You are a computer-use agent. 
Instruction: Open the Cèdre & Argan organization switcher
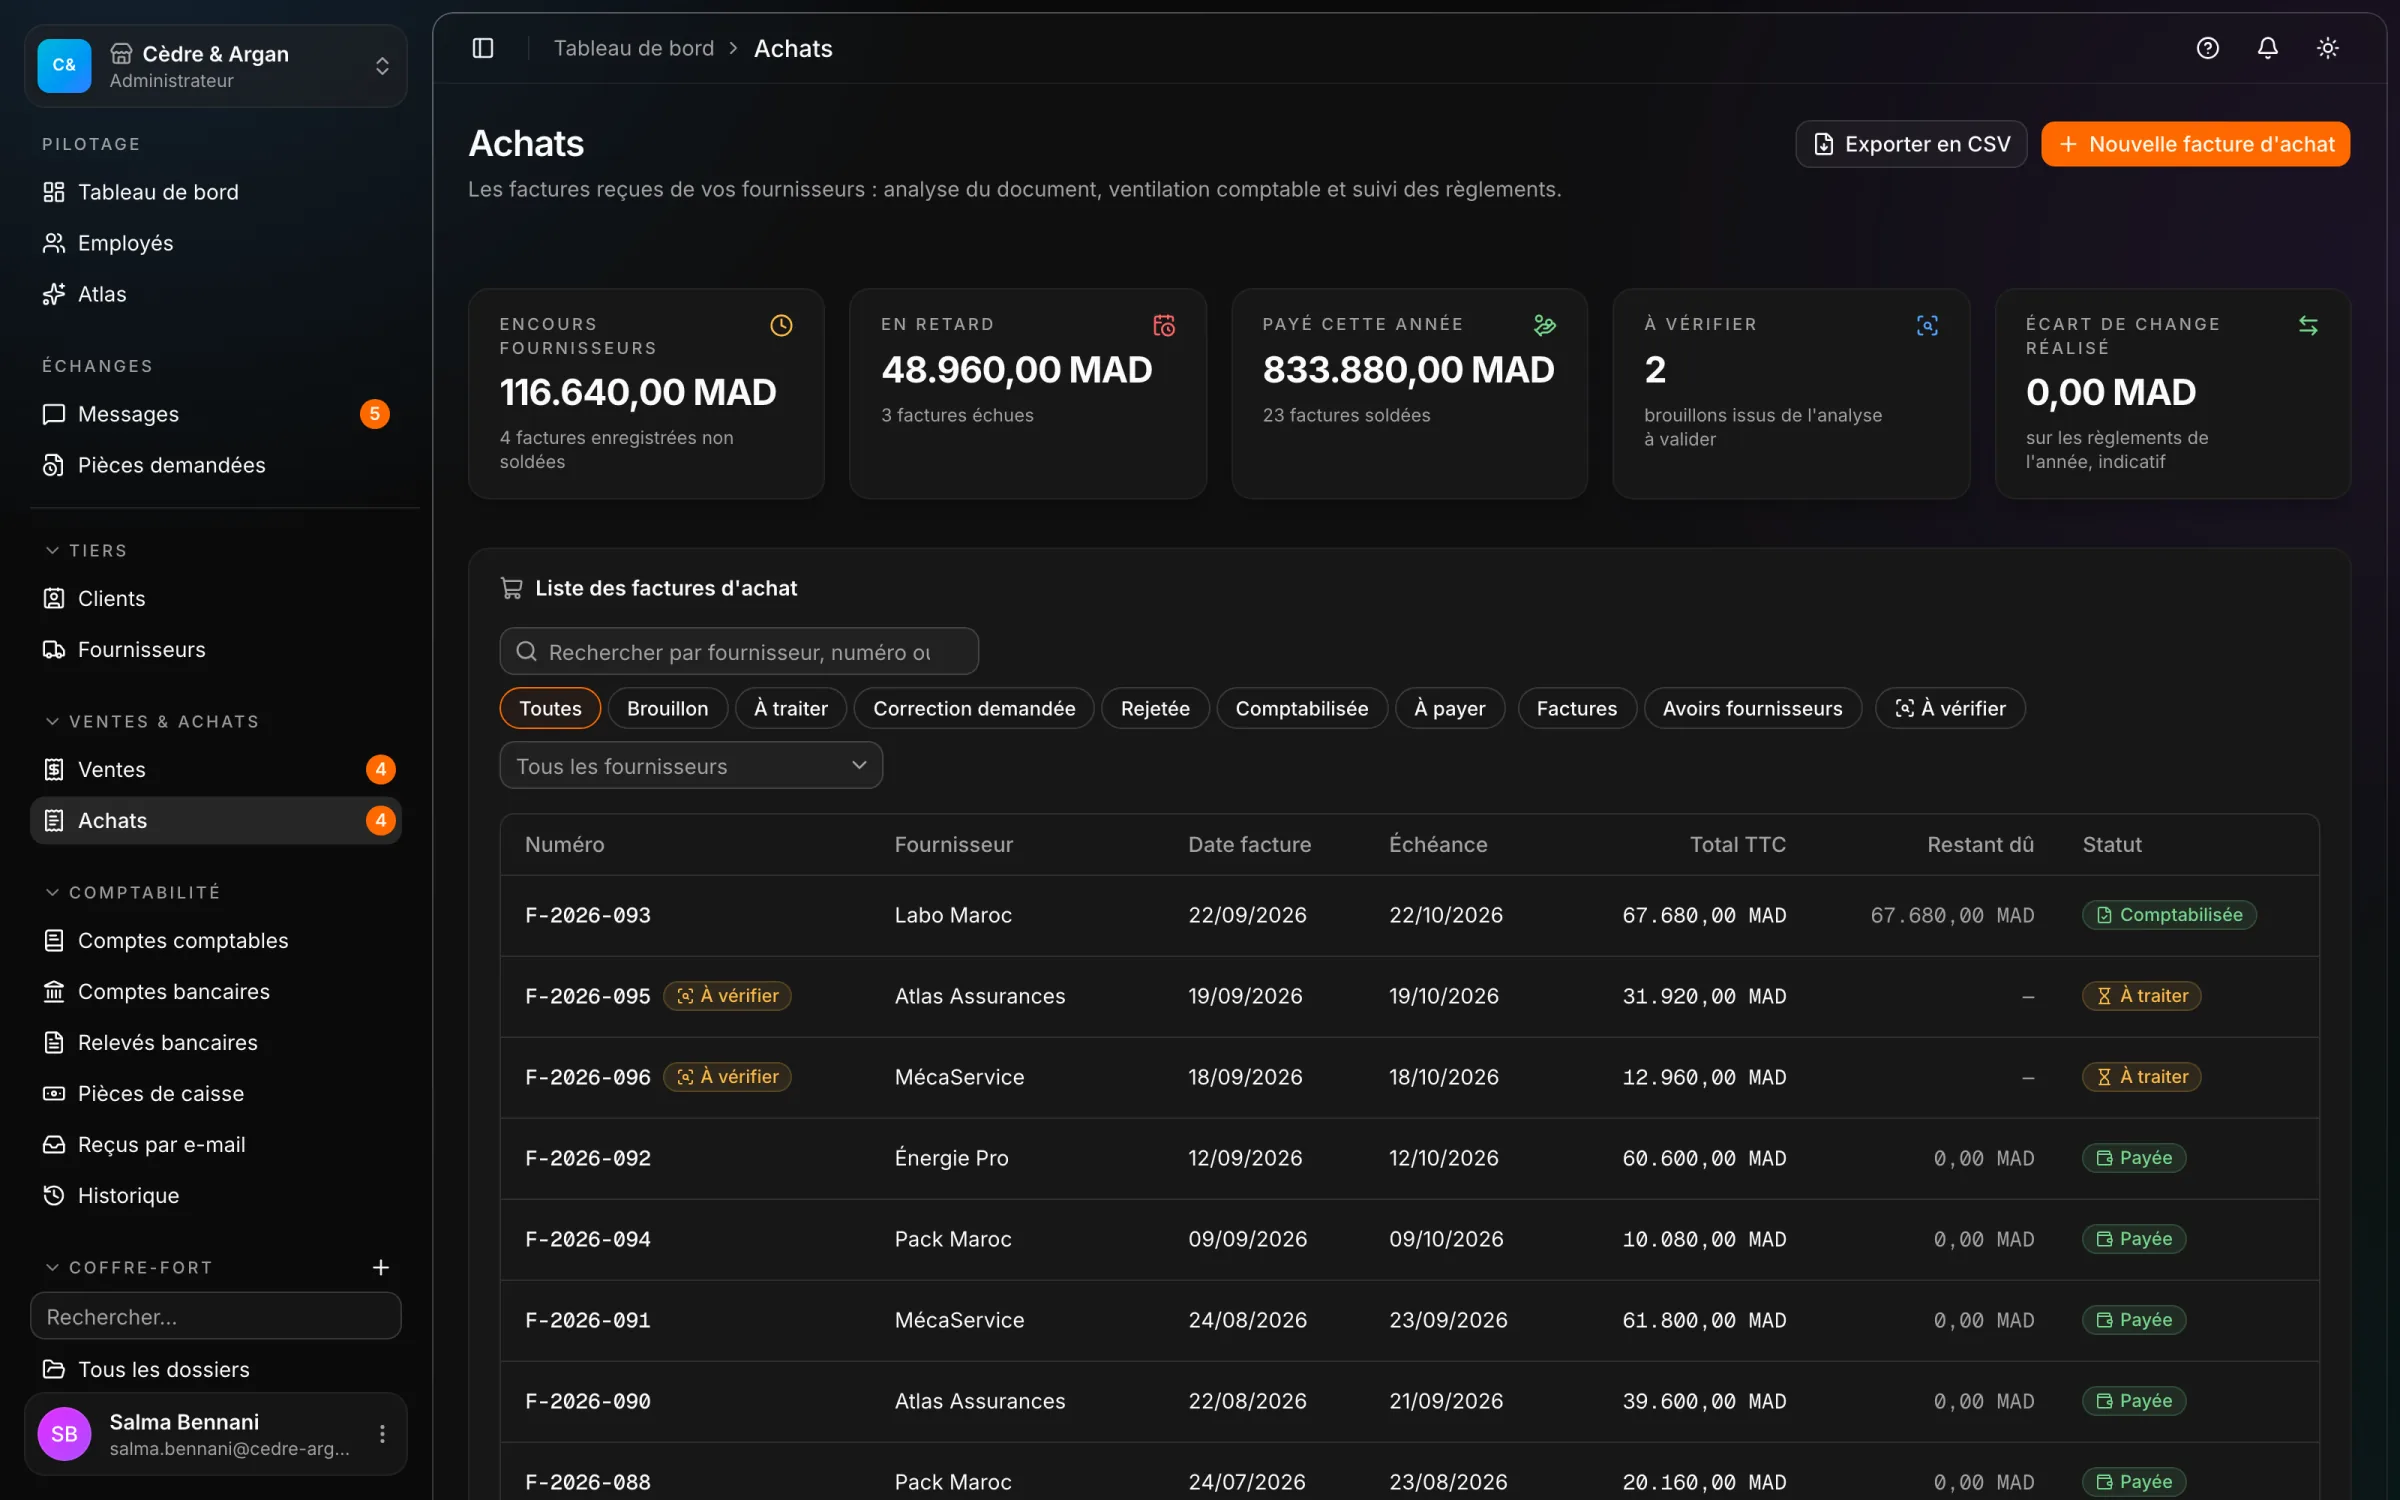[x=215, y=66]
